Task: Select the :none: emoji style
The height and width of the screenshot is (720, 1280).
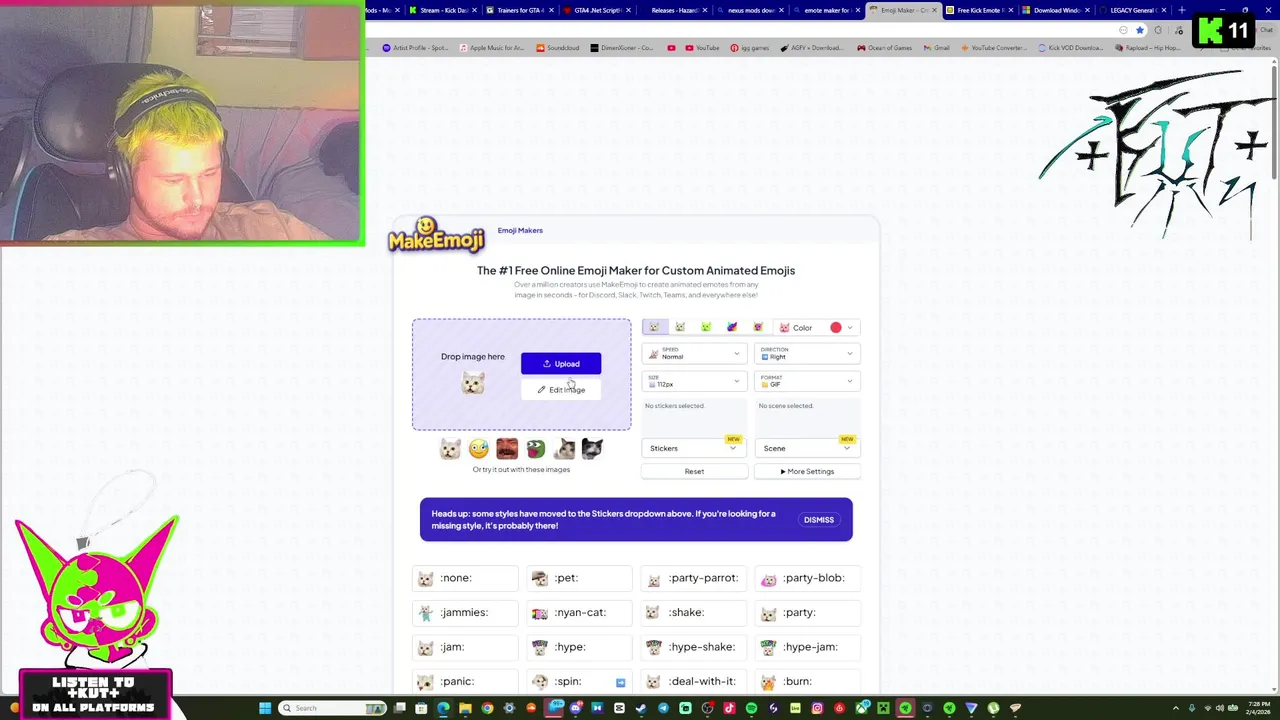Action: point(465,578)
